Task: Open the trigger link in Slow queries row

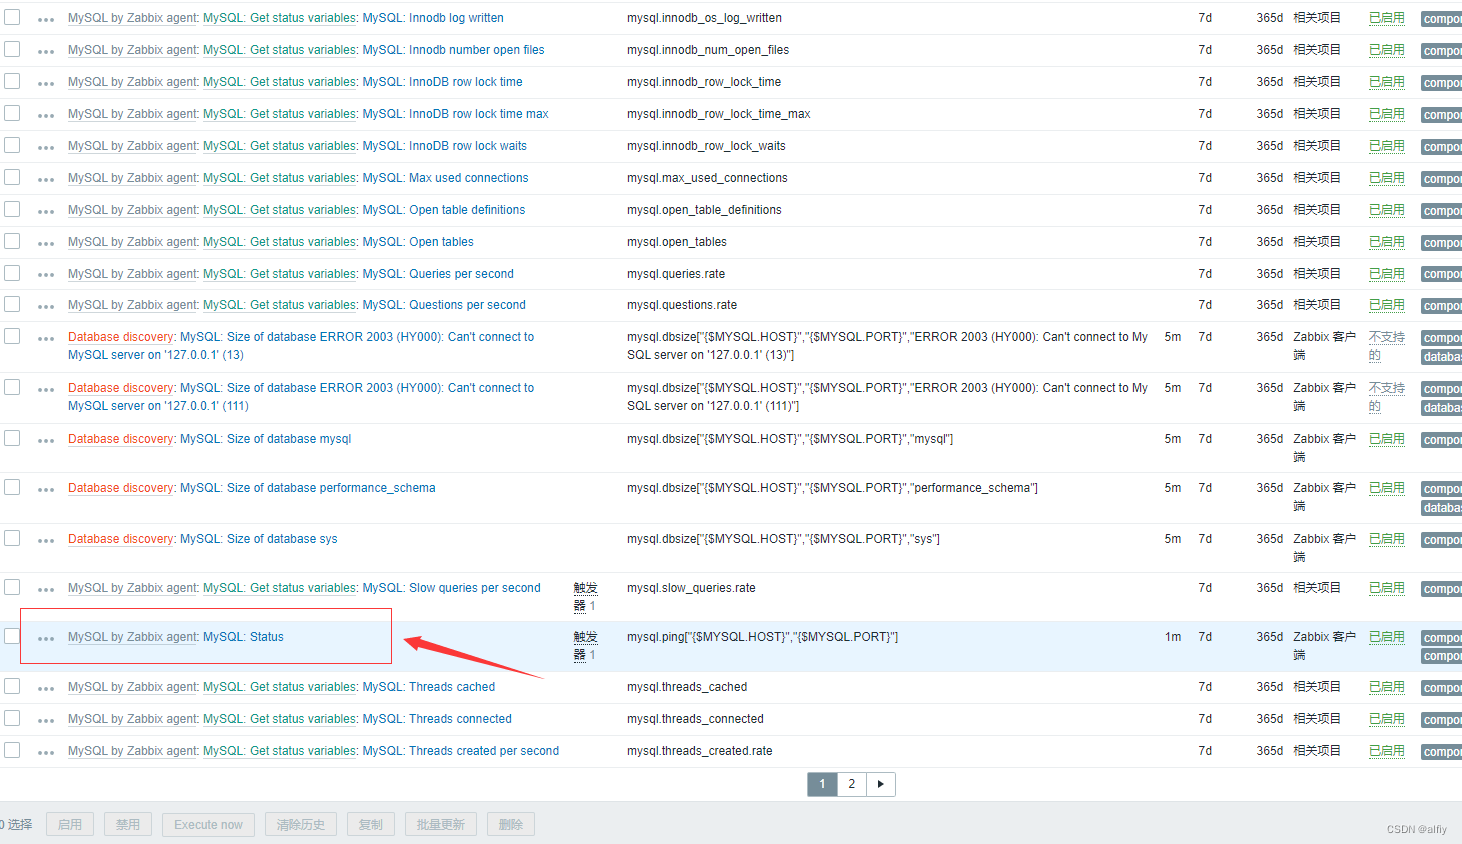Action: (x=585, y=597)
